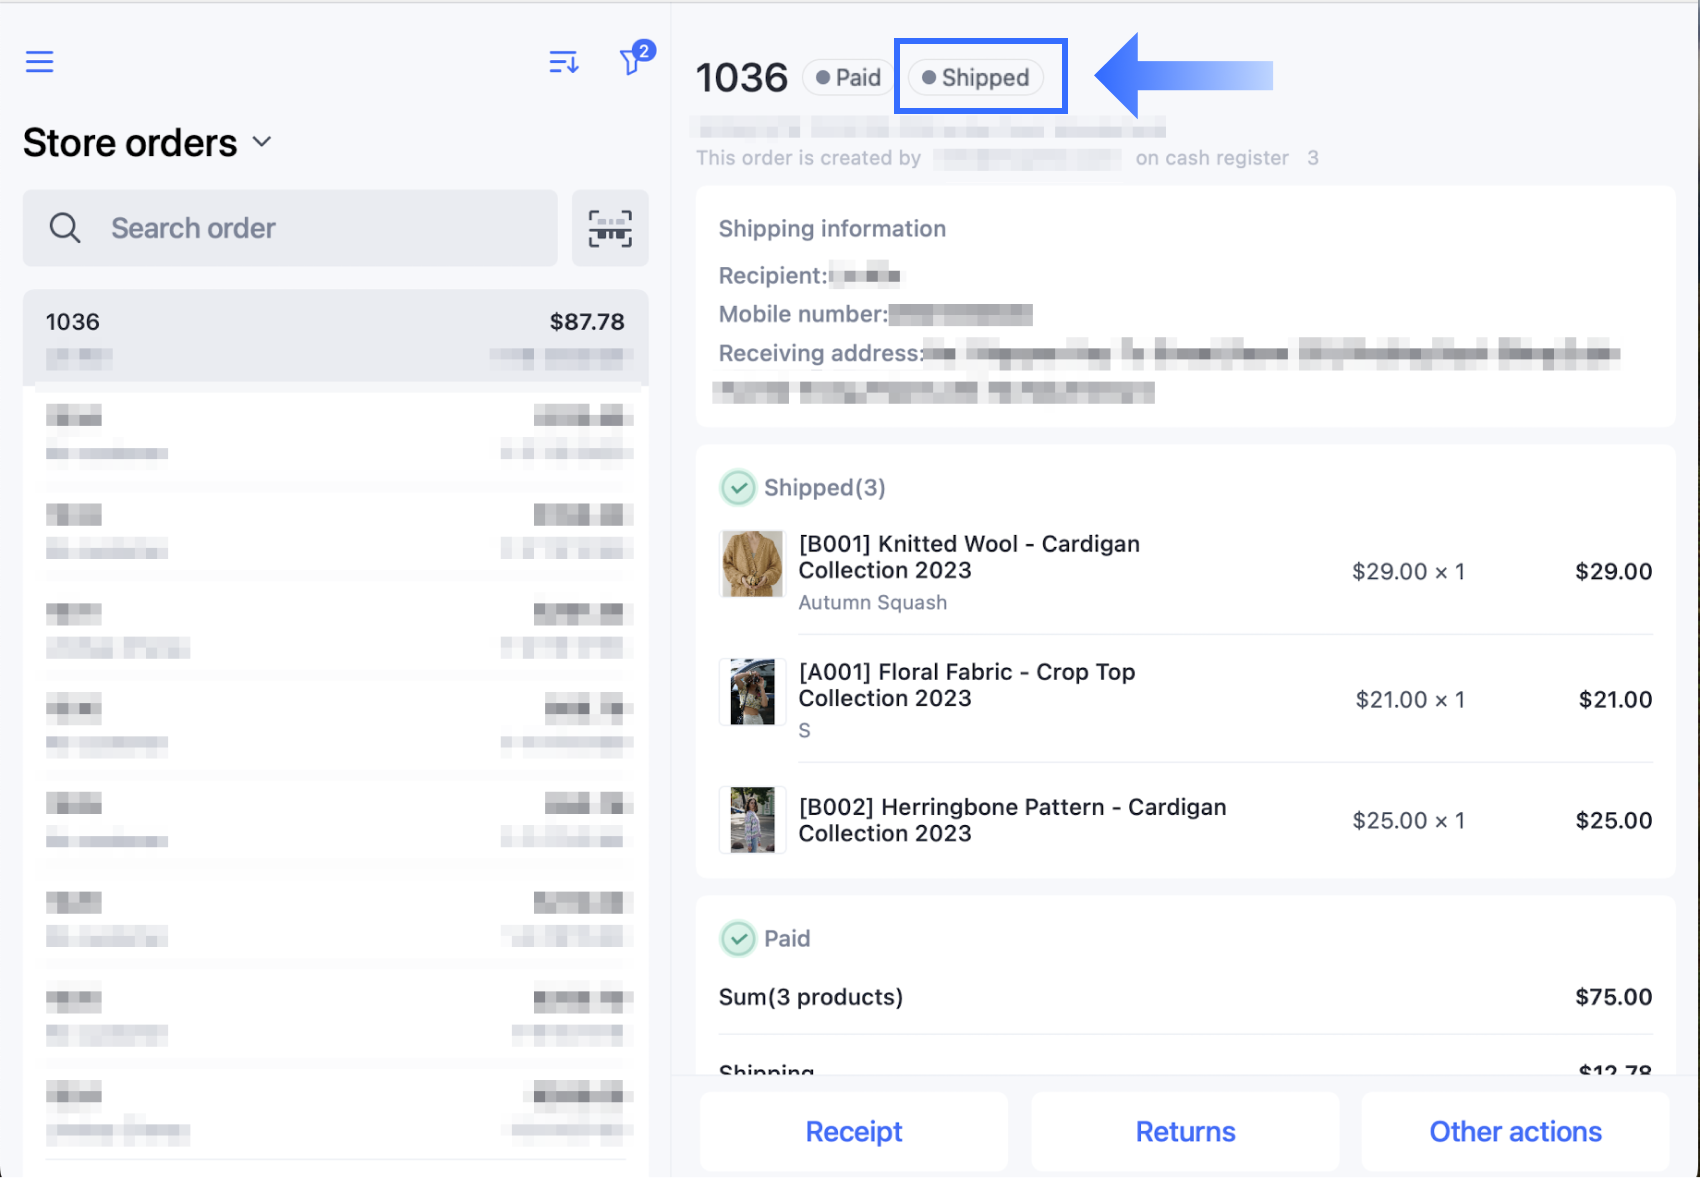Click the search magnifier icon
The width and height of the screenshot is (1700, 1178).
click(x=65, y=229)
